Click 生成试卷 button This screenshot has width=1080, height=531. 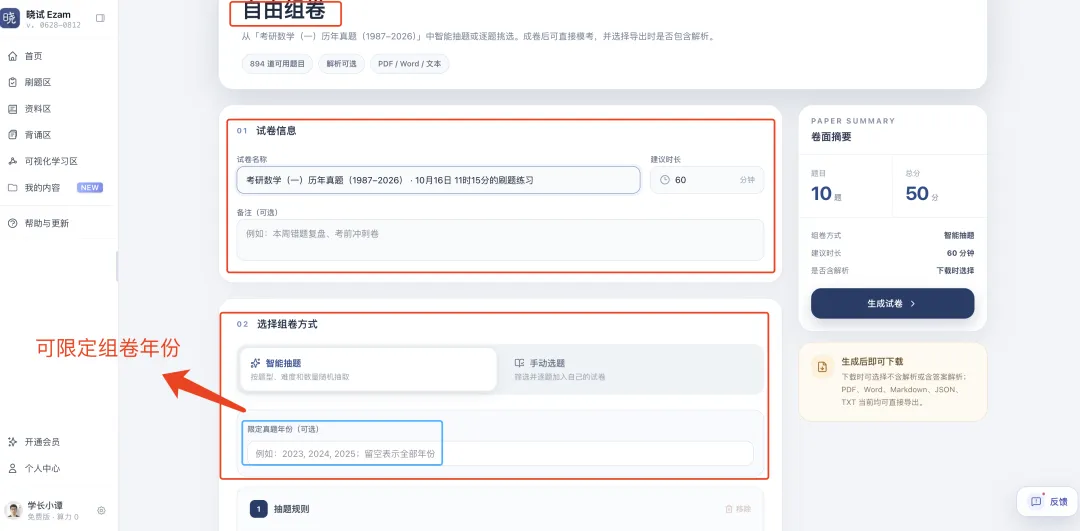point(893,303)
